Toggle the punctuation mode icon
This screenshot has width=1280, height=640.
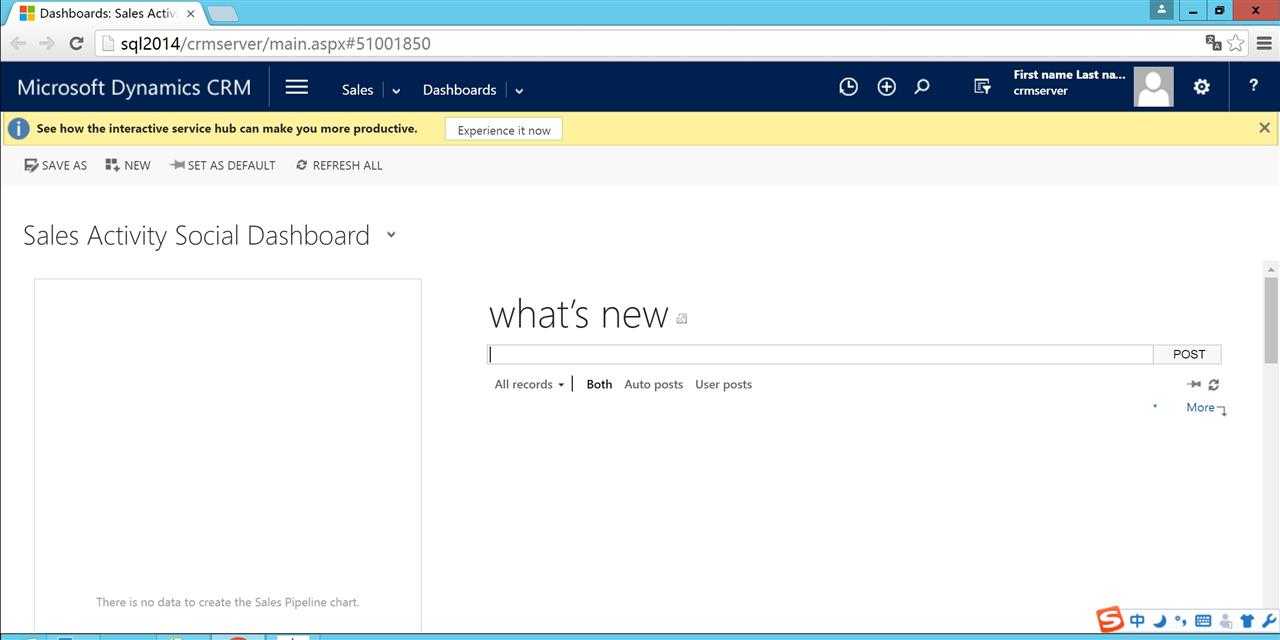click(x=1181, y=621)
